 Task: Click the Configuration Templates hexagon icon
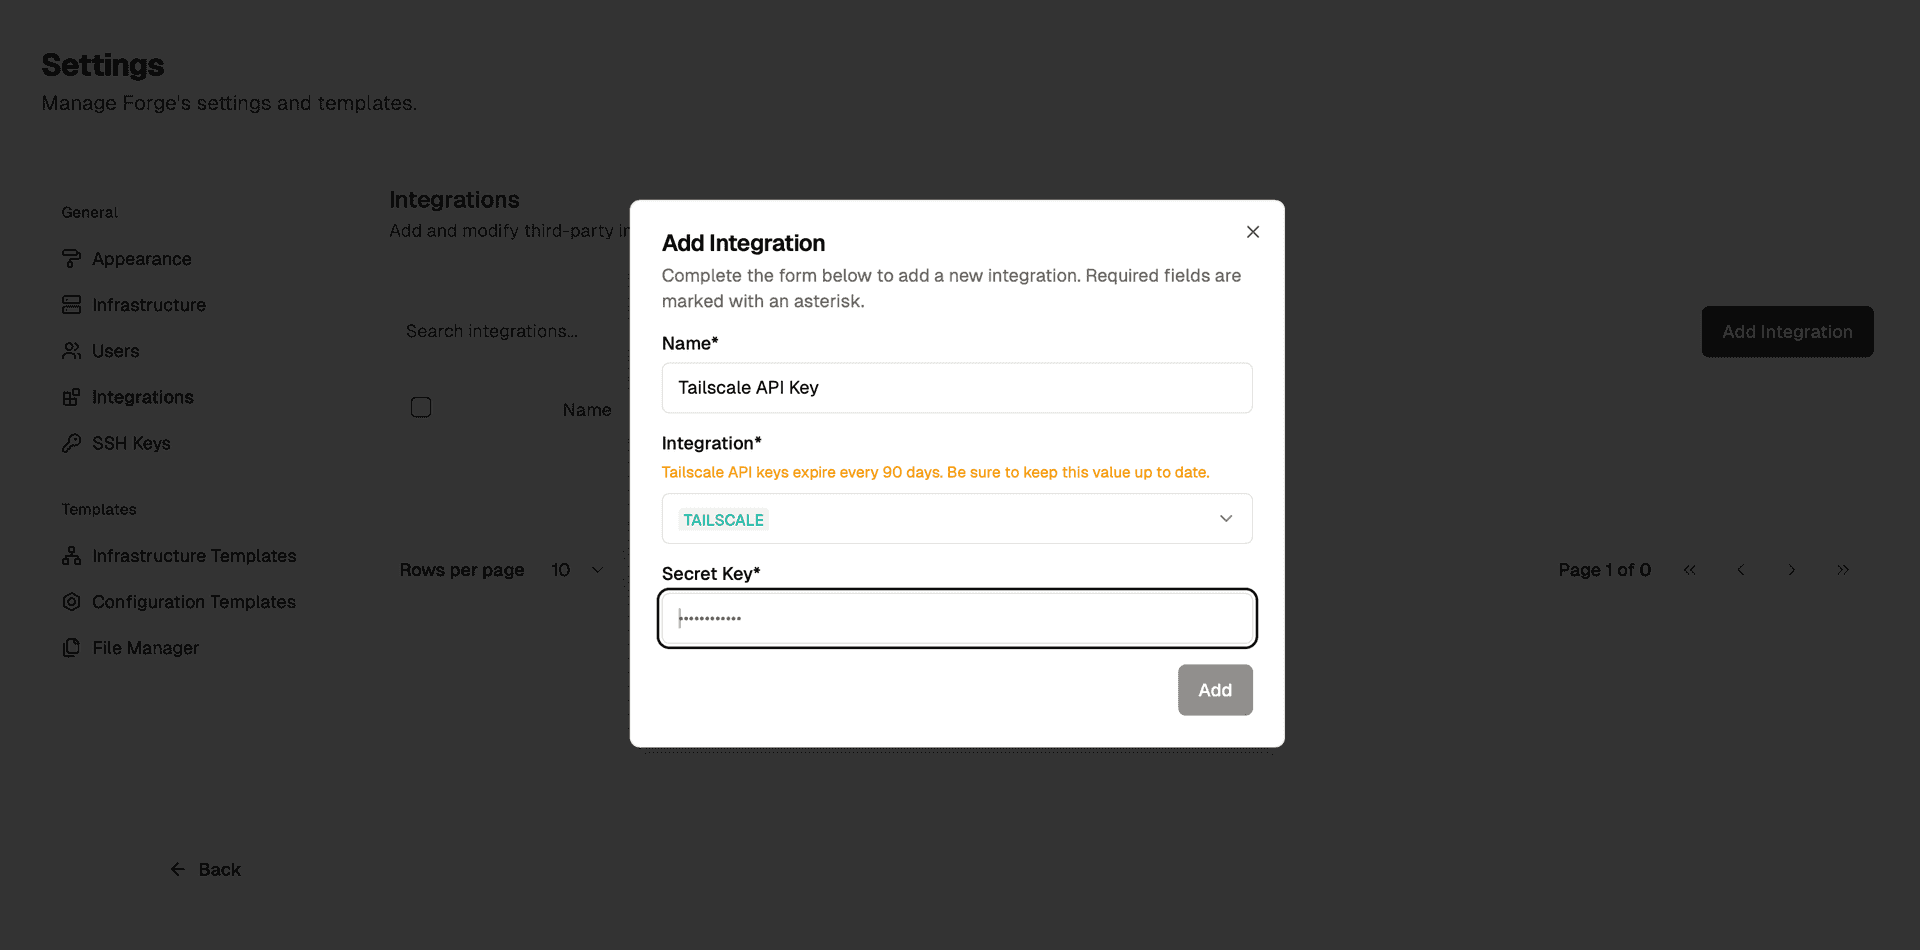point(71,602)
